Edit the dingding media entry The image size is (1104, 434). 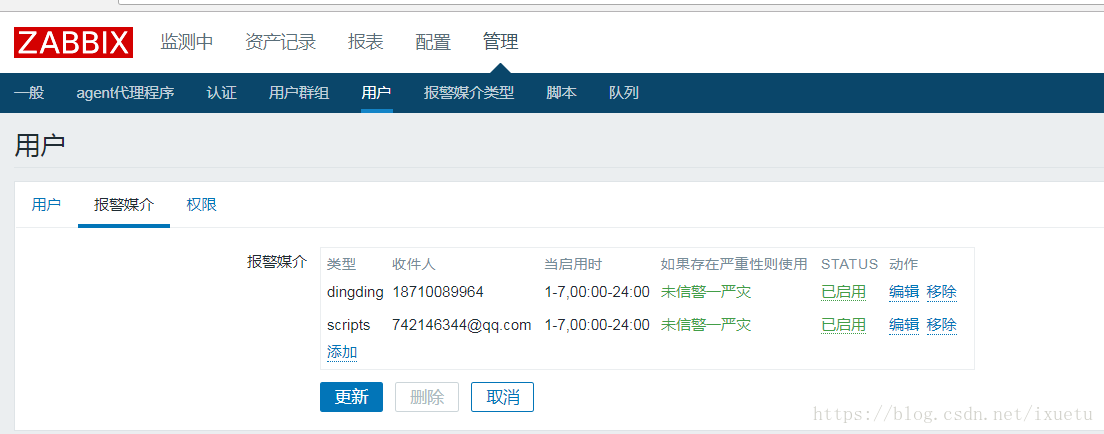tap(904, 292)
